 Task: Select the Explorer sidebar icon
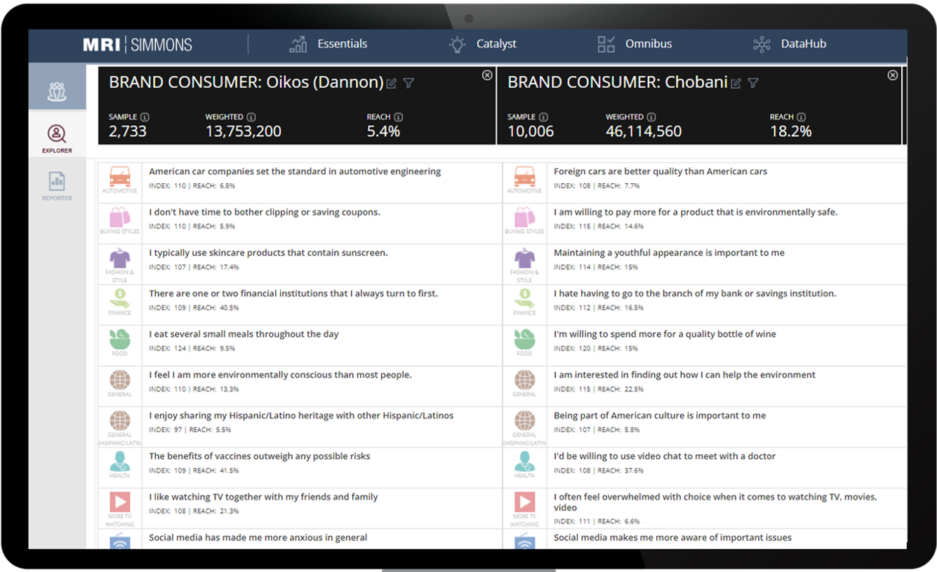(x=57, y=137)
